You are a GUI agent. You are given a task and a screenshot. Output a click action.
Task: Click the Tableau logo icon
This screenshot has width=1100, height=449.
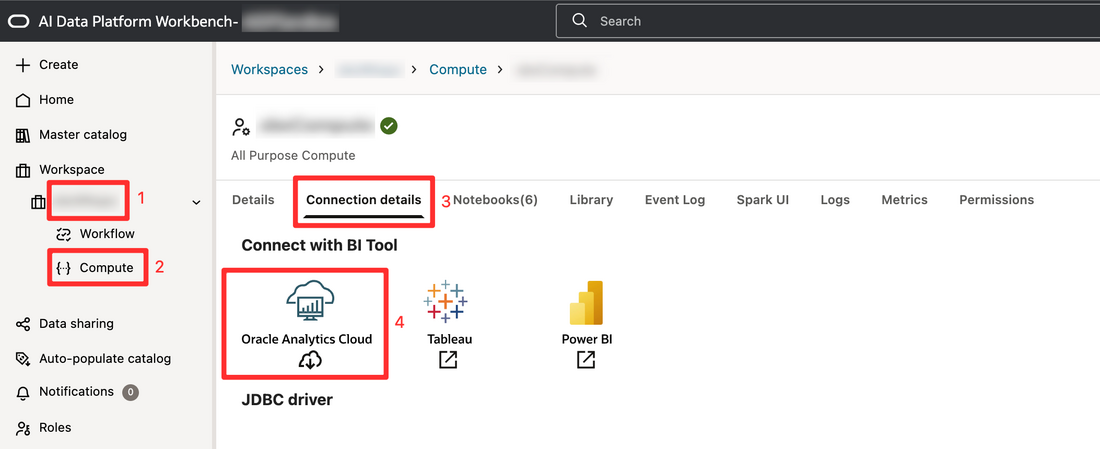coord(445,301)
